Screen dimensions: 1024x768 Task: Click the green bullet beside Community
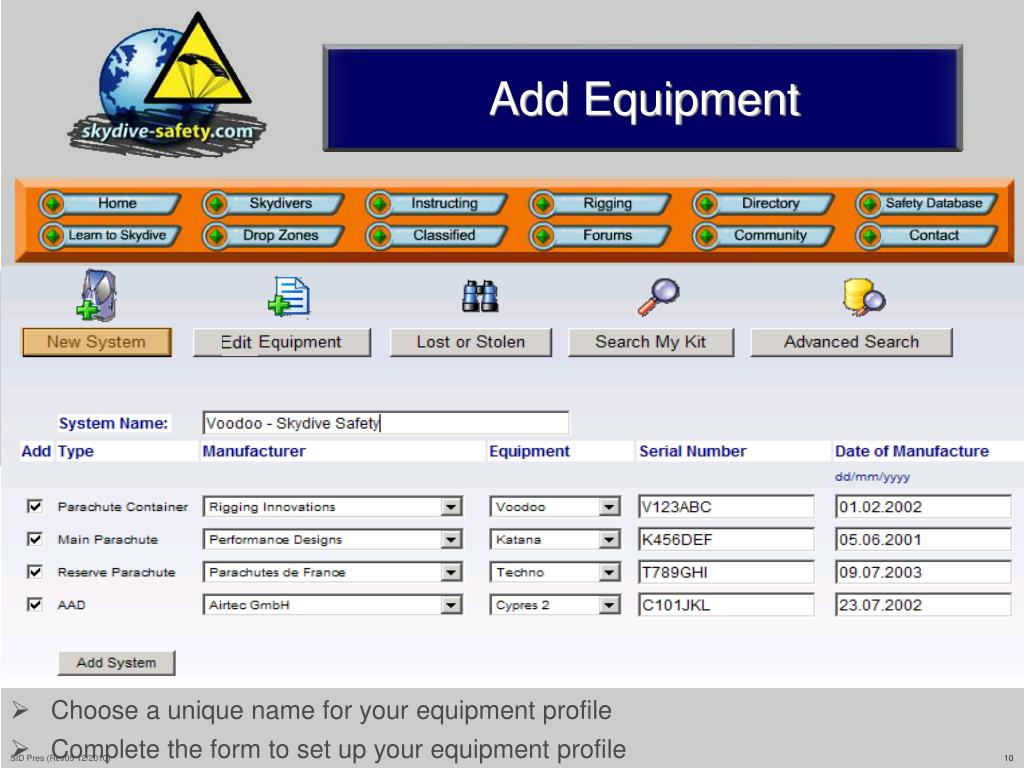[706, 236]
